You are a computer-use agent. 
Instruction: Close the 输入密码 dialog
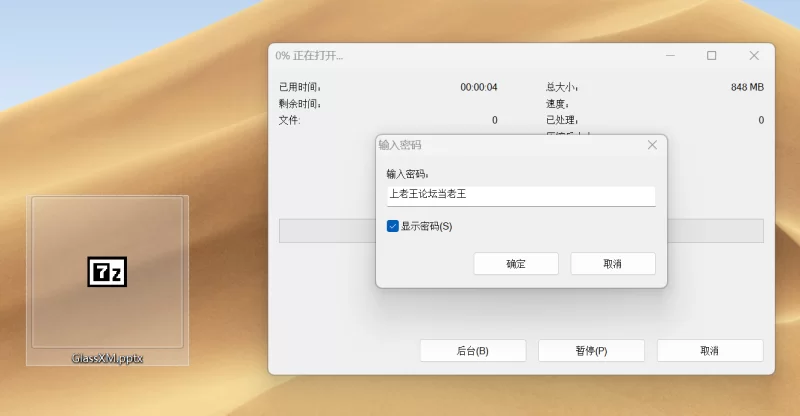(x=652, y=145)
